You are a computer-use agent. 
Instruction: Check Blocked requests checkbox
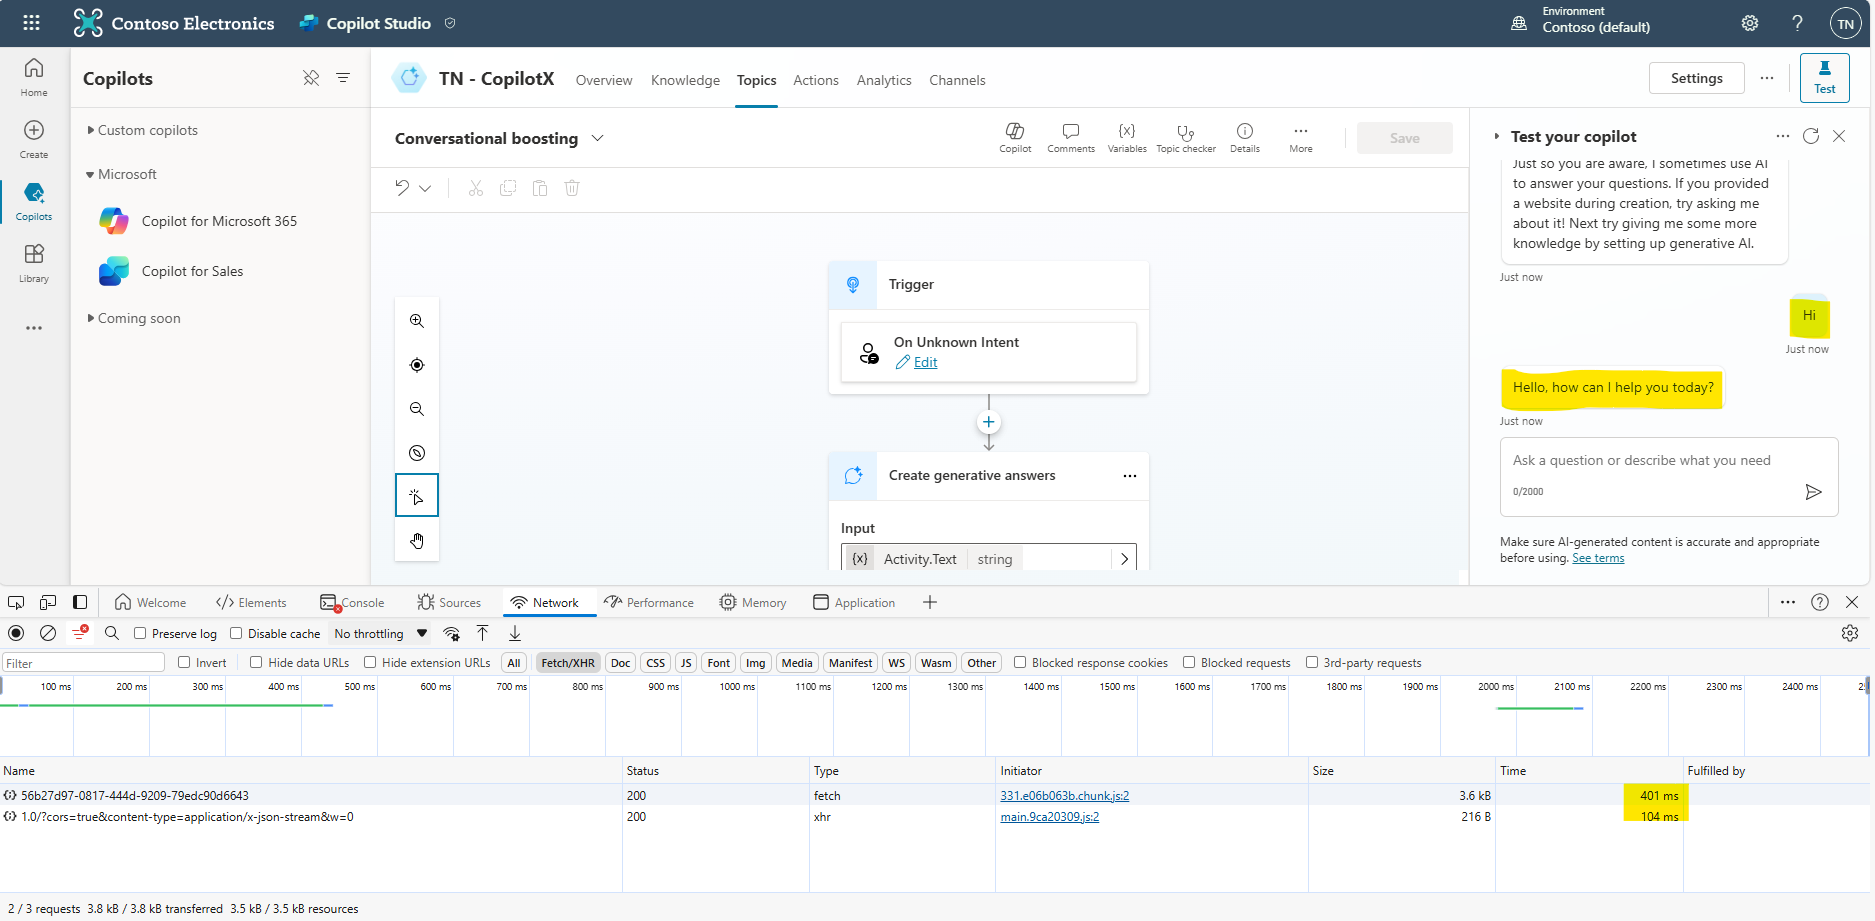click(1189, 662)
